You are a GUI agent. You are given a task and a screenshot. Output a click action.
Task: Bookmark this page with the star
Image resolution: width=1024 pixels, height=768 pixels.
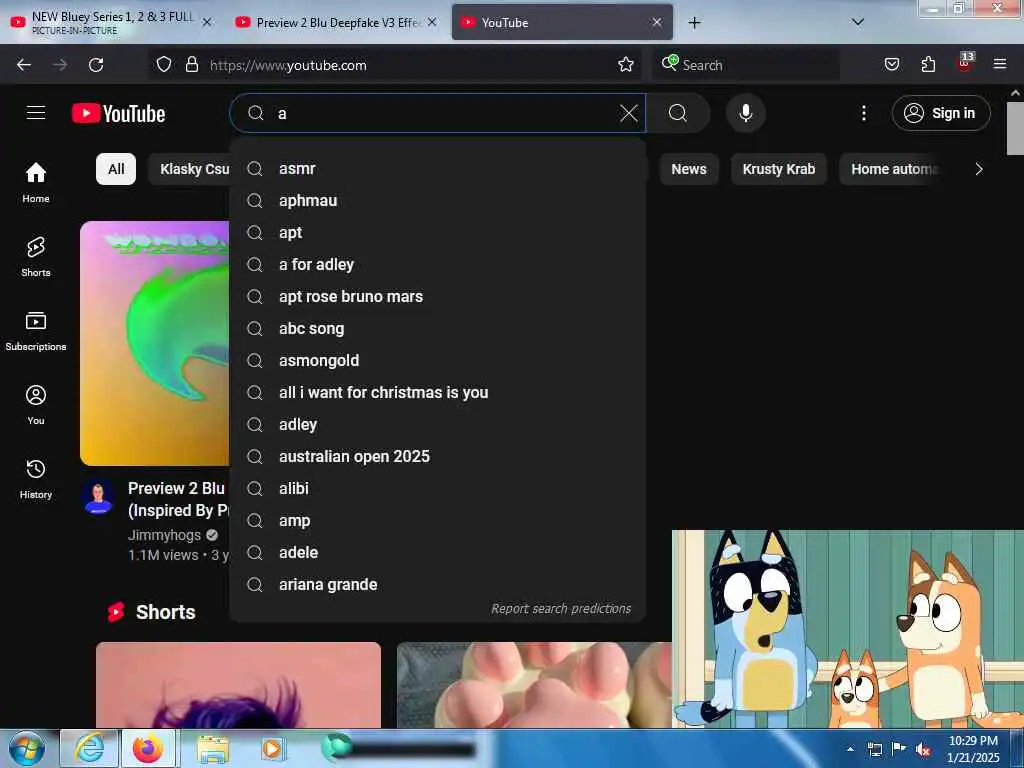pyautogui.click(x=626, y=65)
